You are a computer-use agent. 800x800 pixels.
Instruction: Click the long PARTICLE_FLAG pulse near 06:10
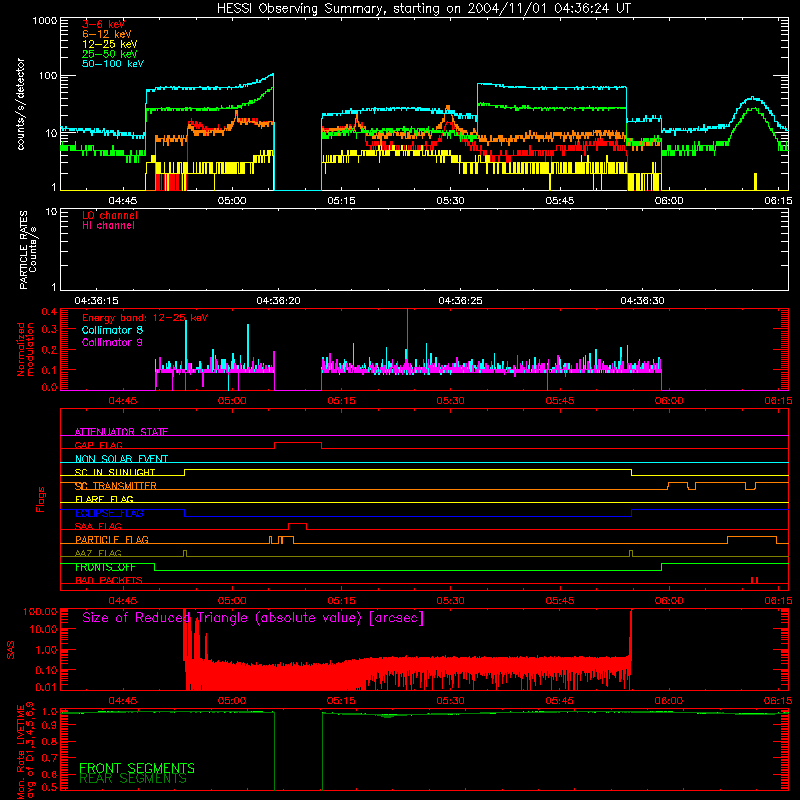(752, 538)
